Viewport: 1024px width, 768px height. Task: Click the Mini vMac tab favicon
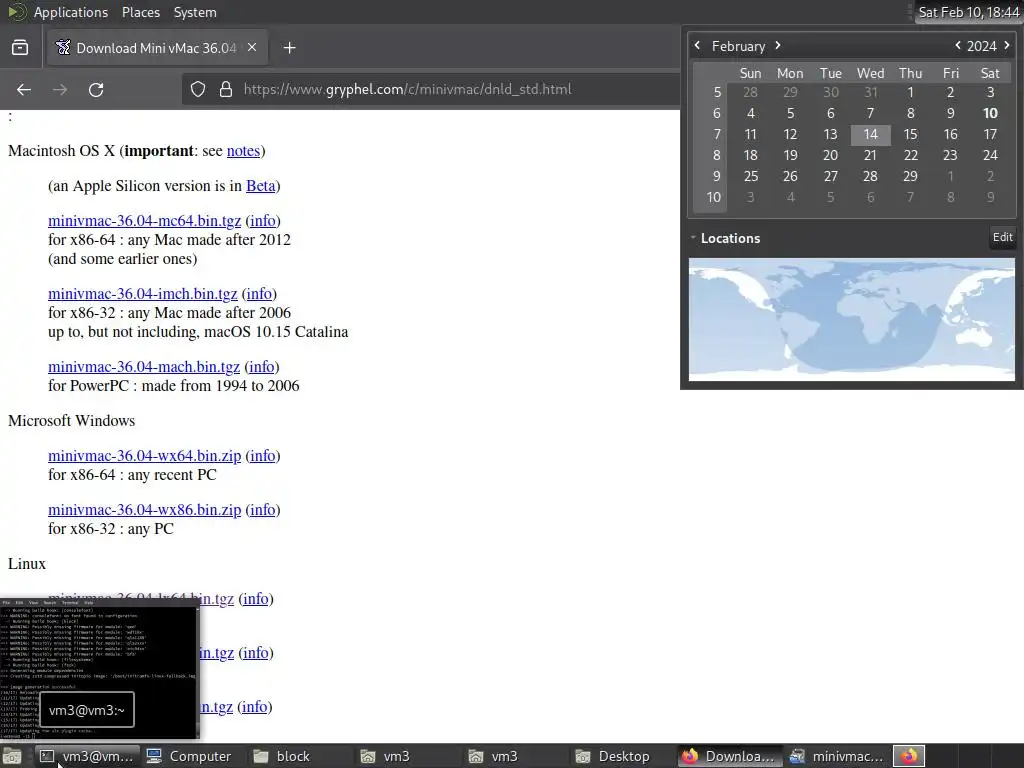click(x=63, y=48)
